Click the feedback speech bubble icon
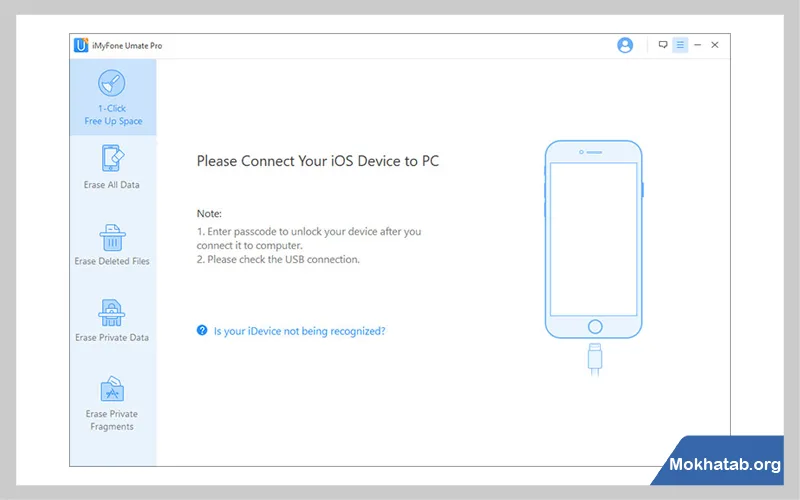800x500 pixels. (663, 45)
